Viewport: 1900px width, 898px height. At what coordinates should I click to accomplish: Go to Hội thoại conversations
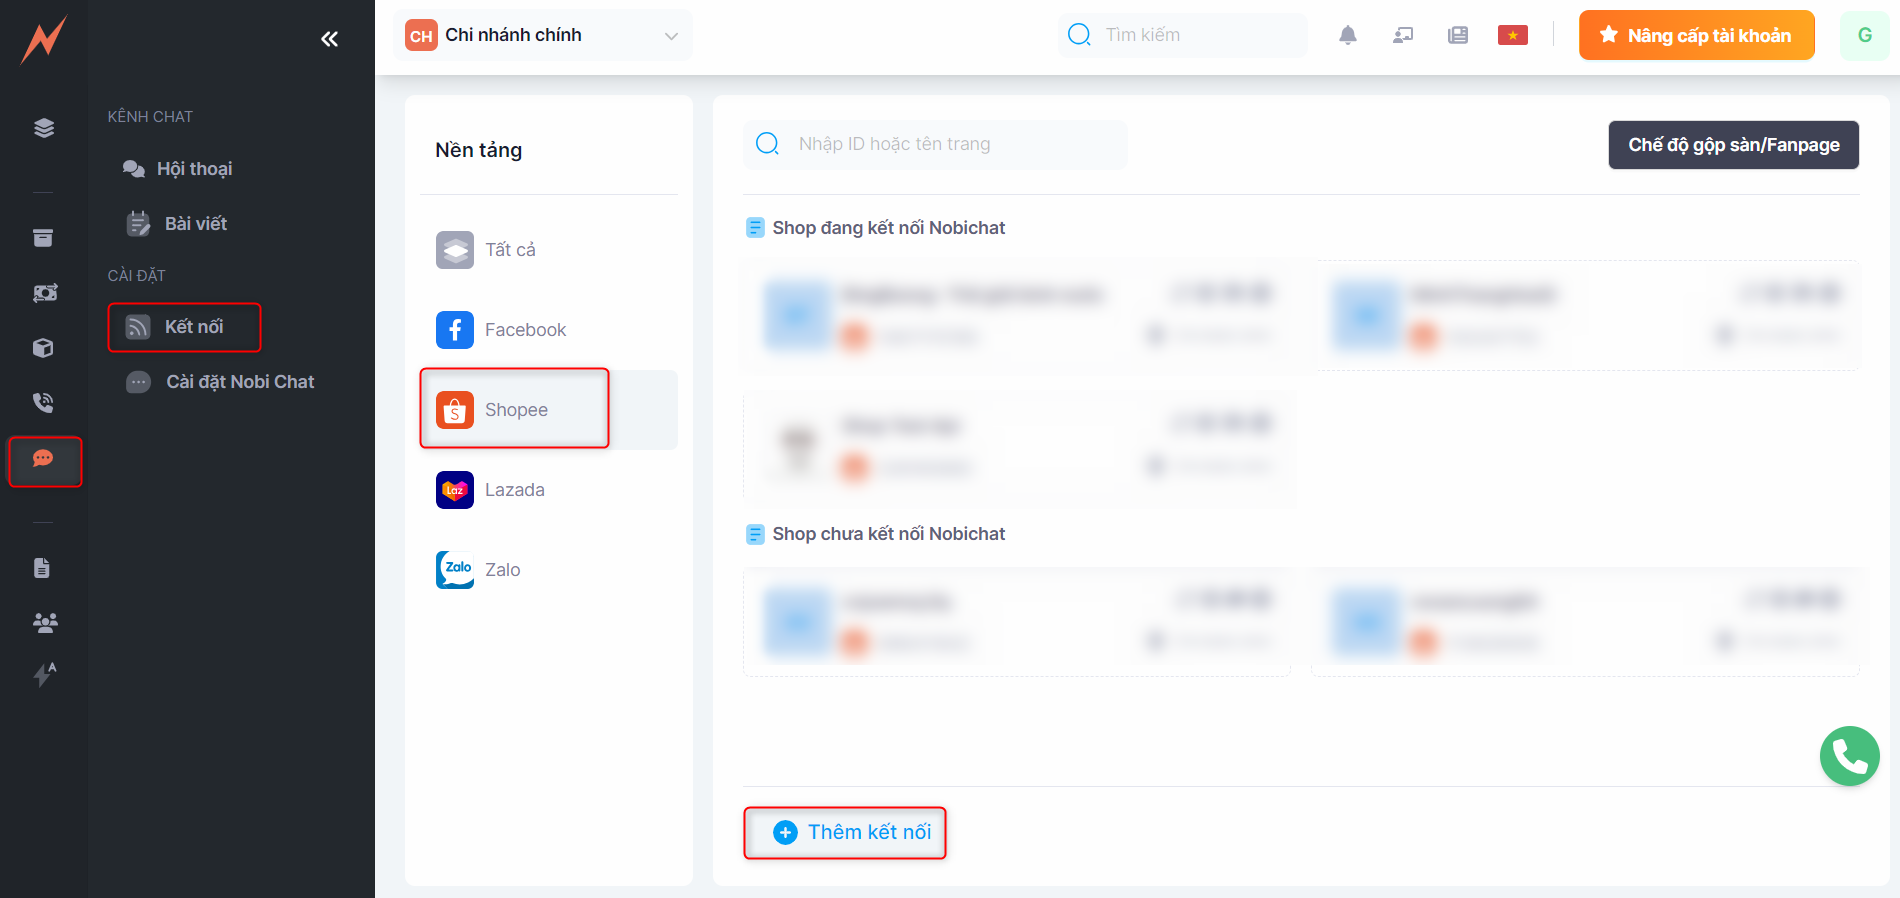tap(194, 169)
